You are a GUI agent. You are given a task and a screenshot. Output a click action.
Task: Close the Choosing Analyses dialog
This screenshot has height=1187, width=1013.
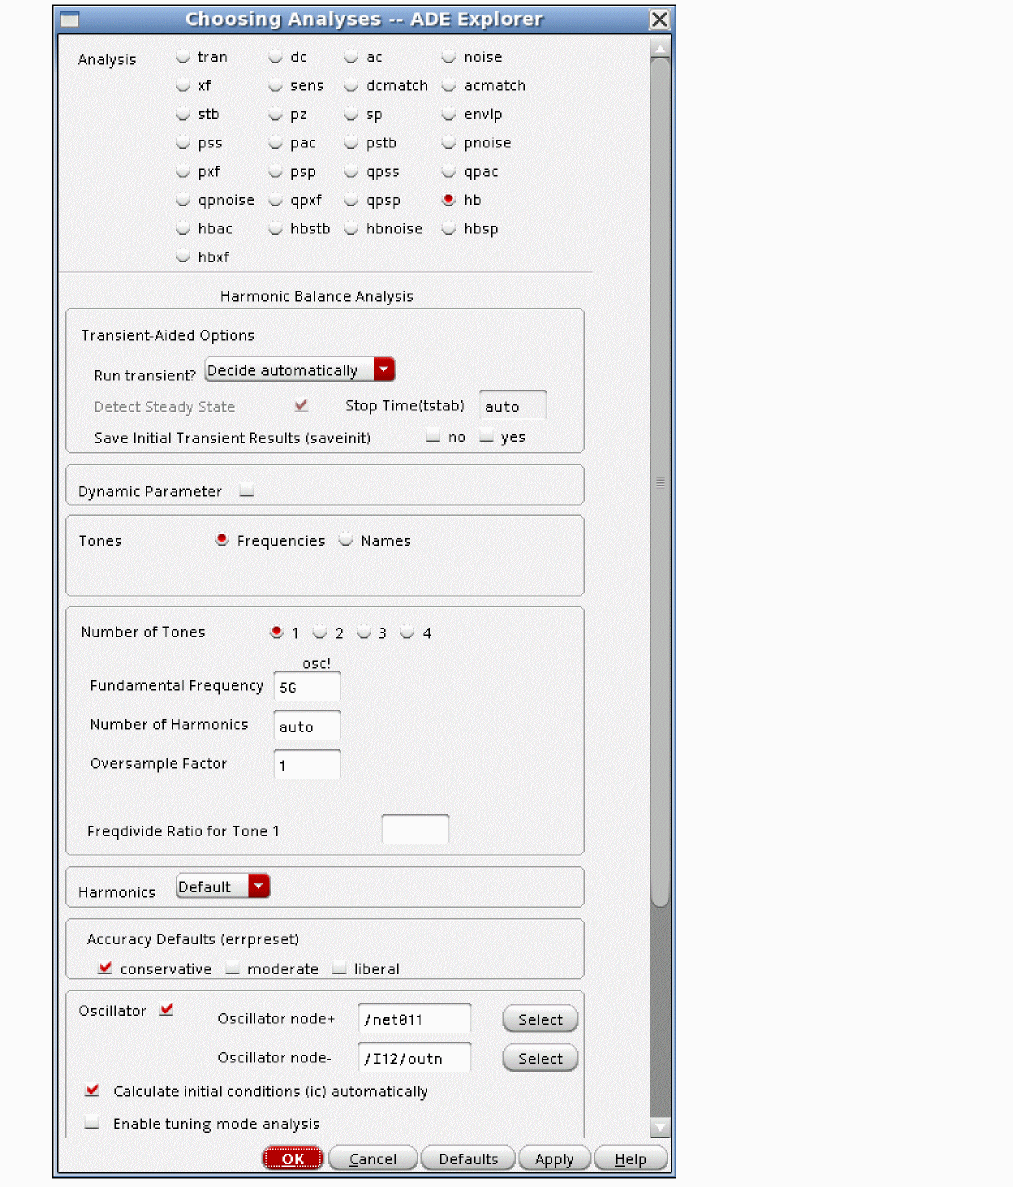[659, 20]
